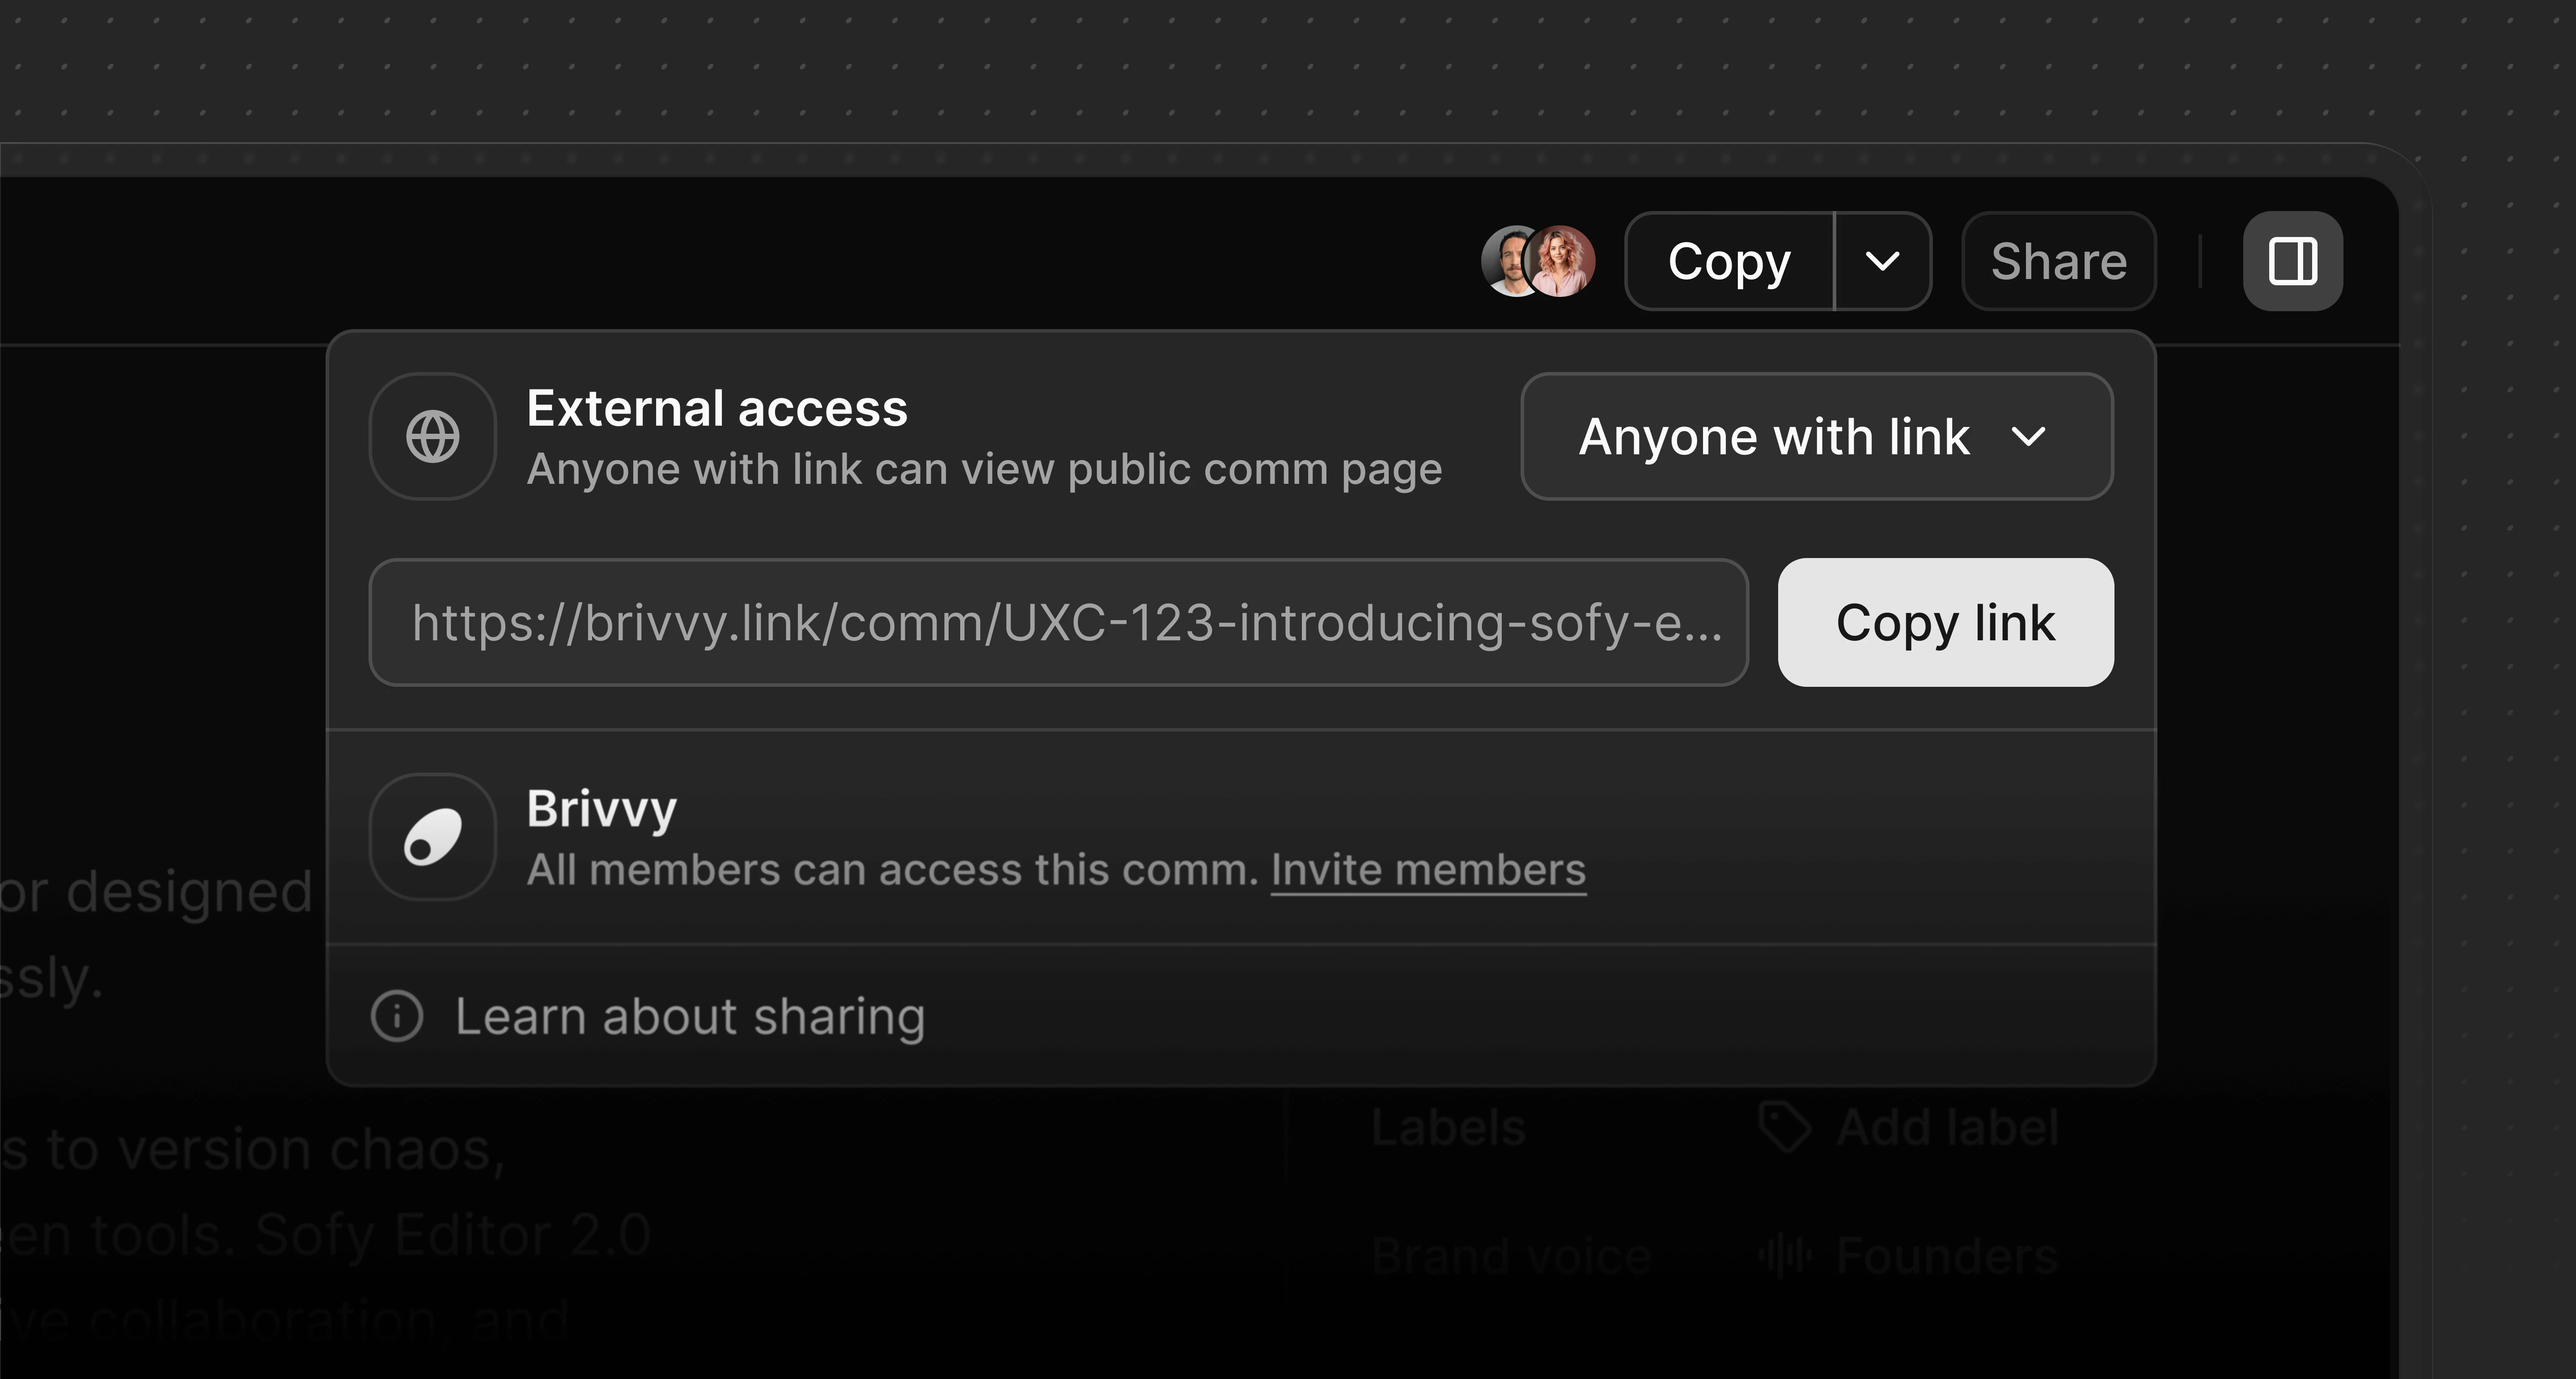Click the Add label tag icon
Viewport: 2576px width, 1379px height.
pos(1786,1125)
